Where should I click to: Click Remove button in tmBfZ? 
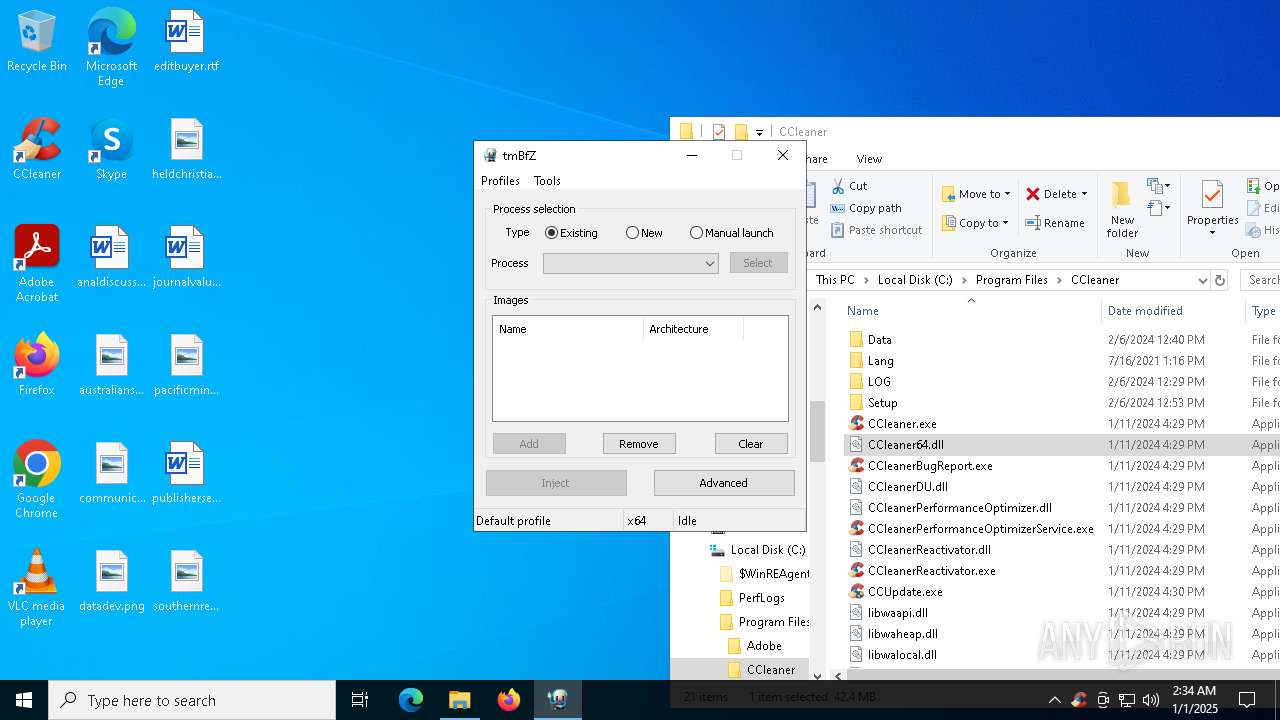pyautogui.click(x=639, y=444)
